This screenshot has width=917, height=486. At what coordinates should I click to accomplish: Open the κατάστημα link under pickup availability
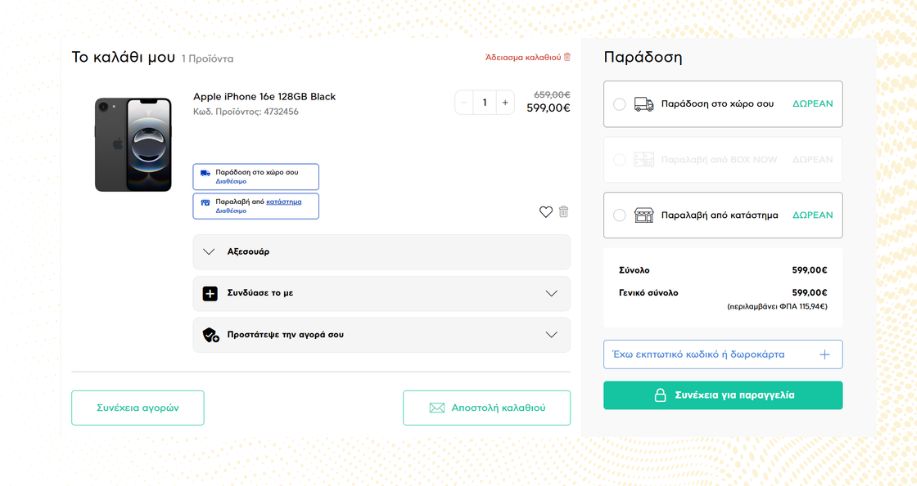[x=284, y=202]
